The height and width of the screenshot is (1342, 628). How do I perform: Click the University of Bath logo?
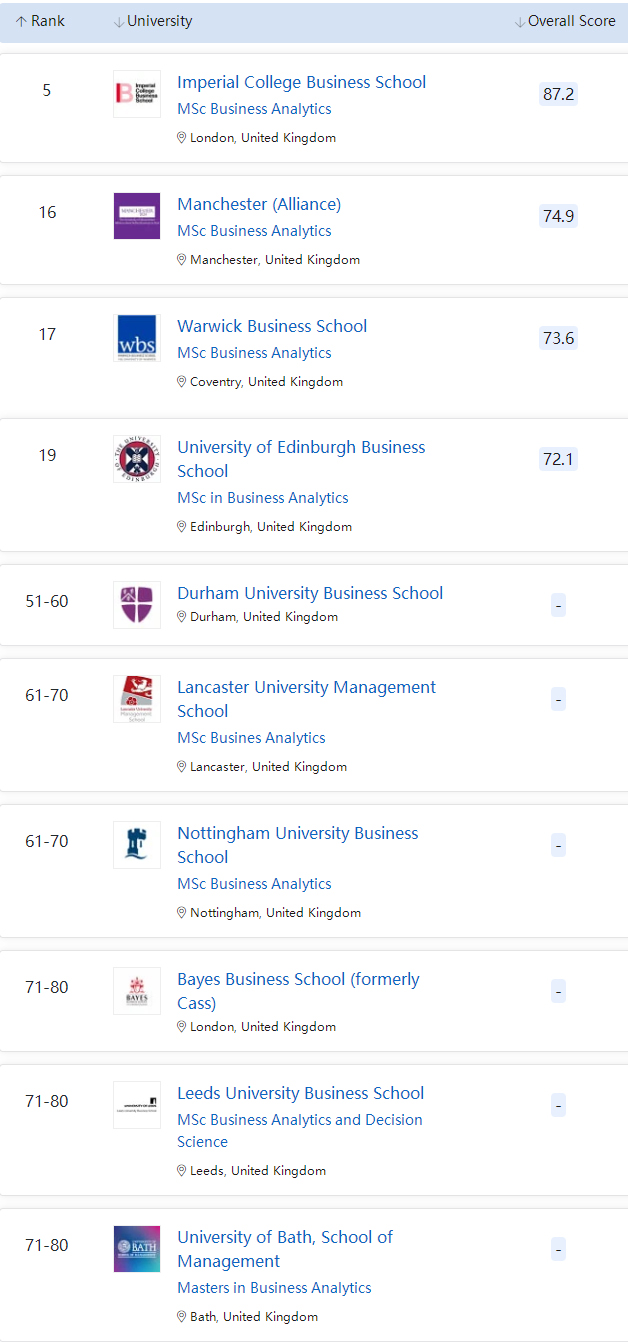click(x=137, y=1249)
